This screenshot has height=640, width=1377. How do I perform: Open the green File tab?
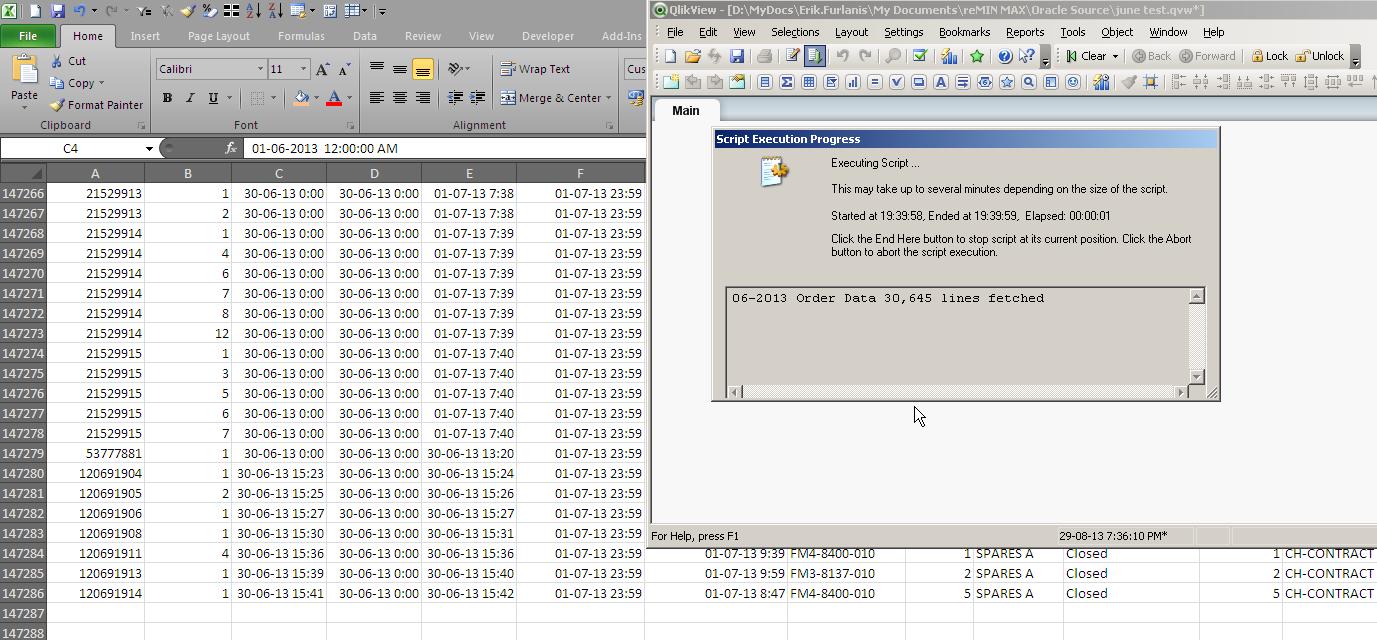pos(28,36)
